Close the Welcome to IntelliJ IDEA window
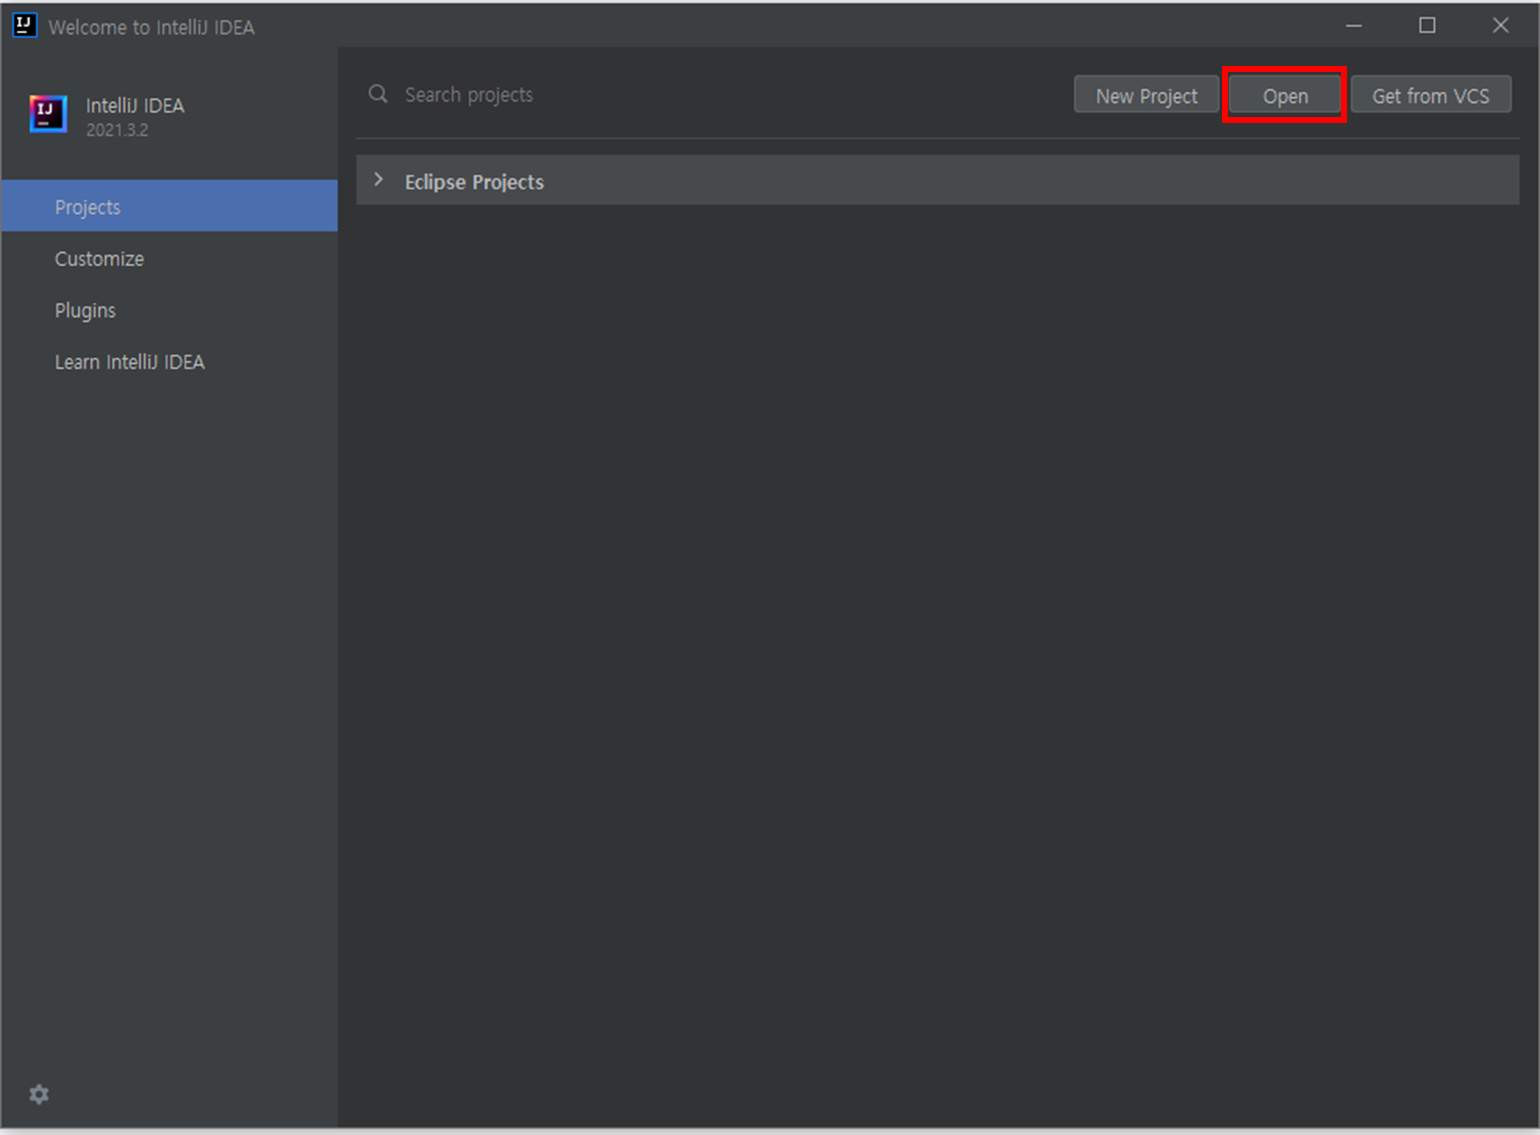 point(1500,25)
